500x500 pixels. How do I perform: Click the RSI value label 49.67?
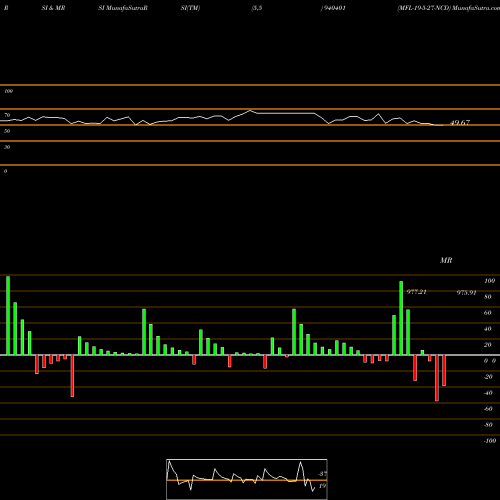coord(460,123)
